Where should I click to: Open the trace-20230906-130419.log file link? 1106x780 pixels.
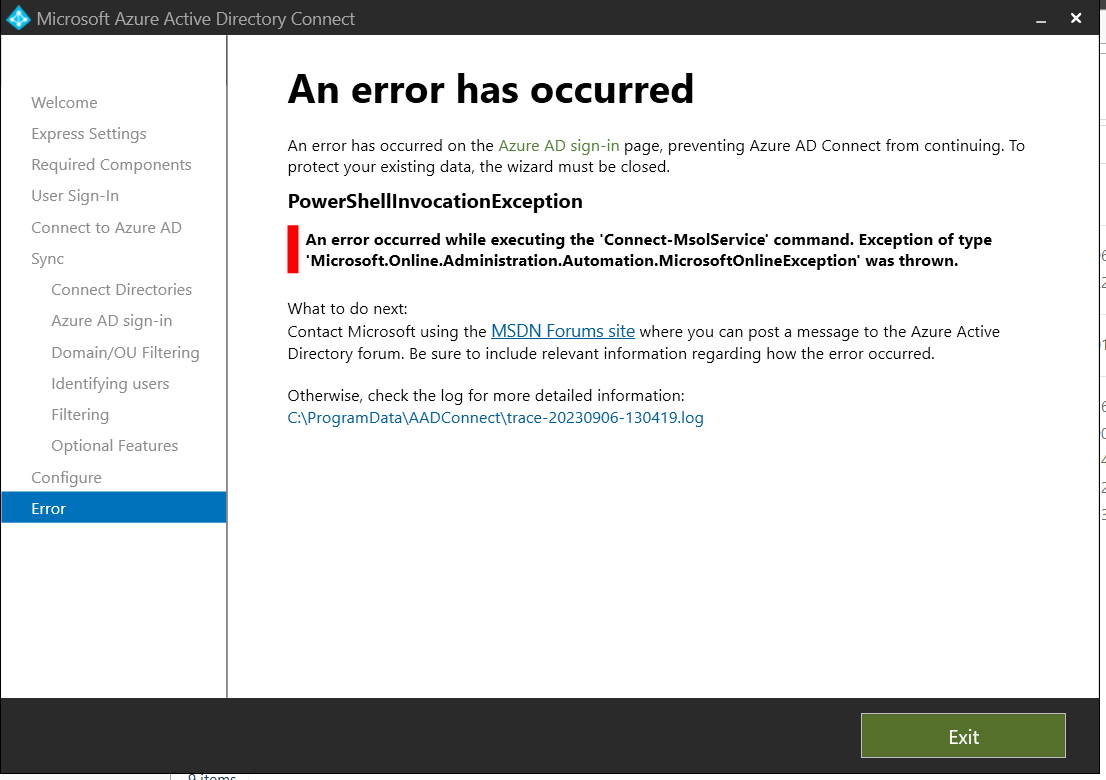pyautogui.click(x=495, y=418)
